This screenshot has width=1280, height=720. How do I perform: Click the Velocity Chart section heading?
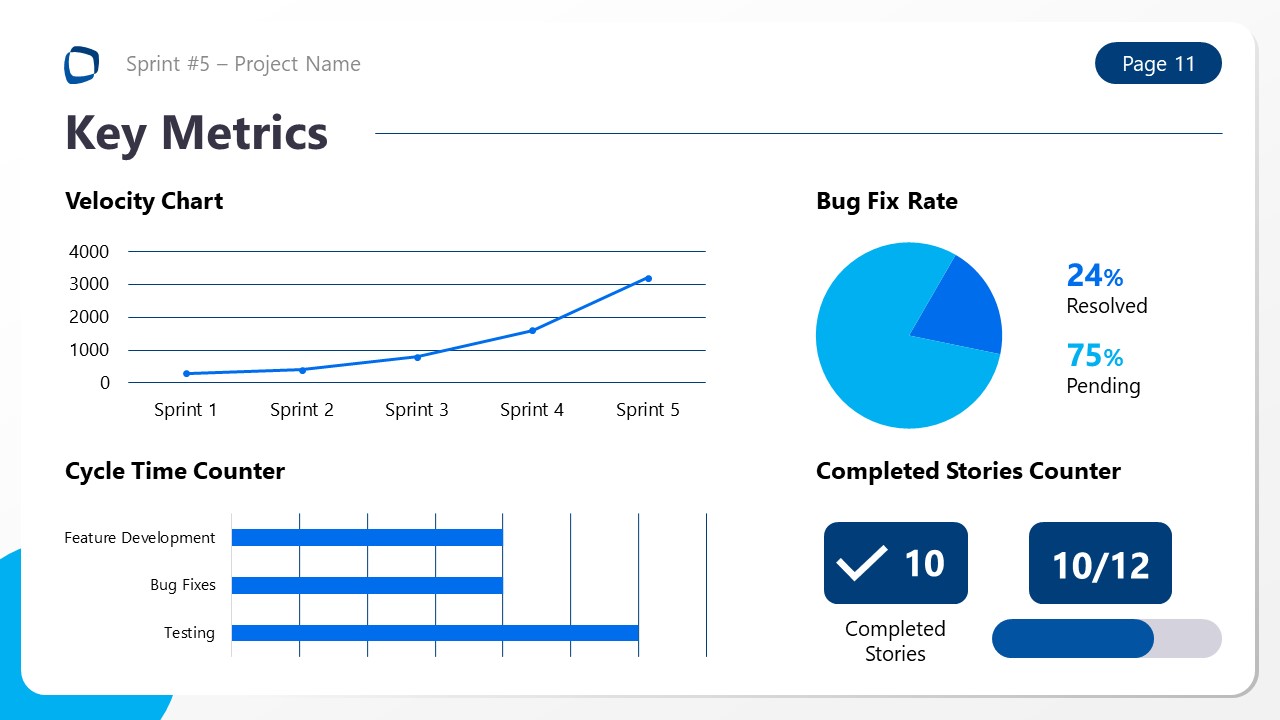[143, 201]
